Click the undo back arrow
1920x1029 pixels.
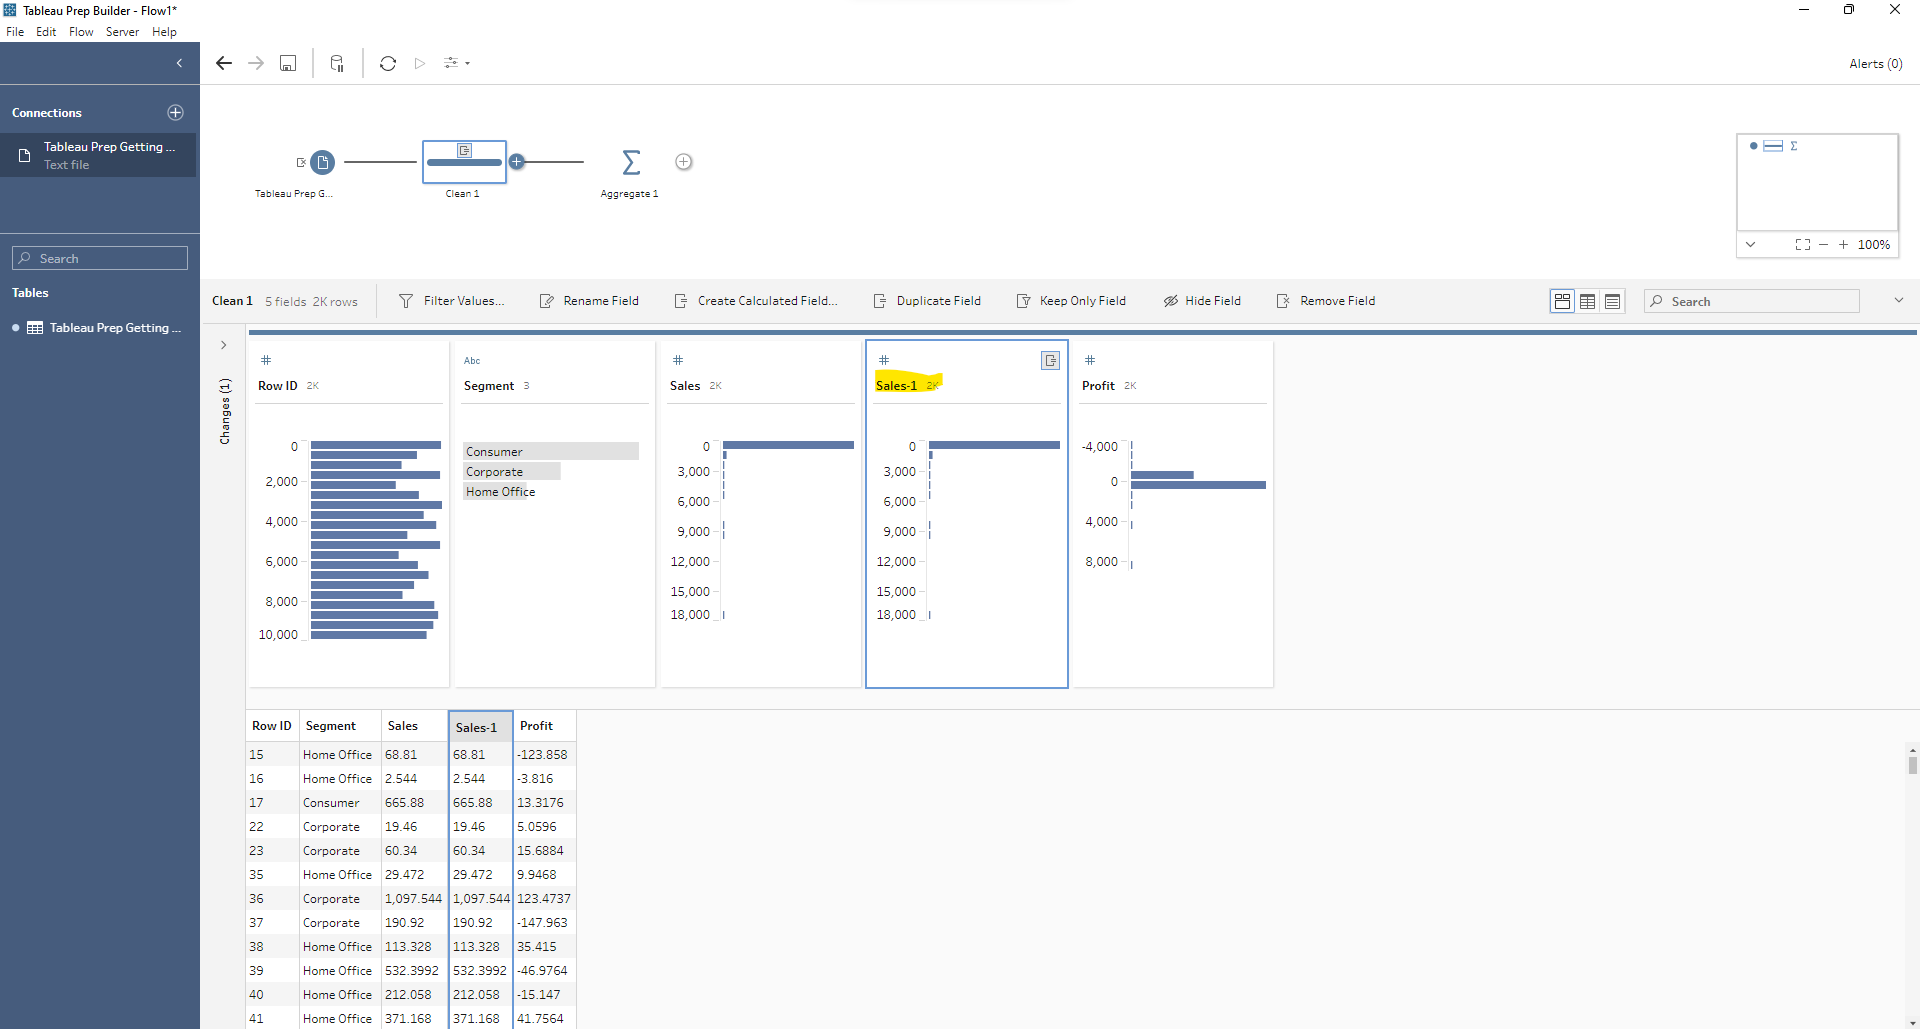point(224,63)
